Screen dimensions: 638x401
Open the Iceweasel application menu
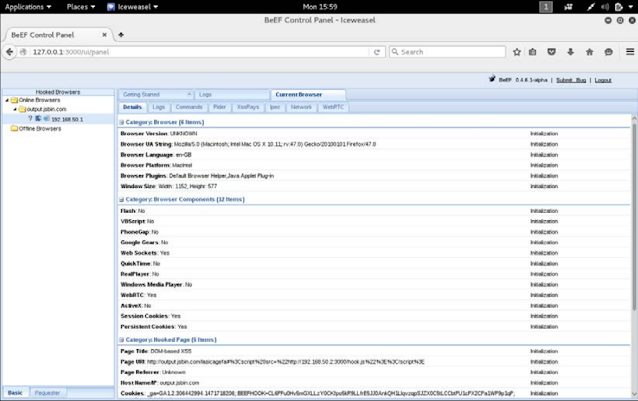(x=133, y=7)
